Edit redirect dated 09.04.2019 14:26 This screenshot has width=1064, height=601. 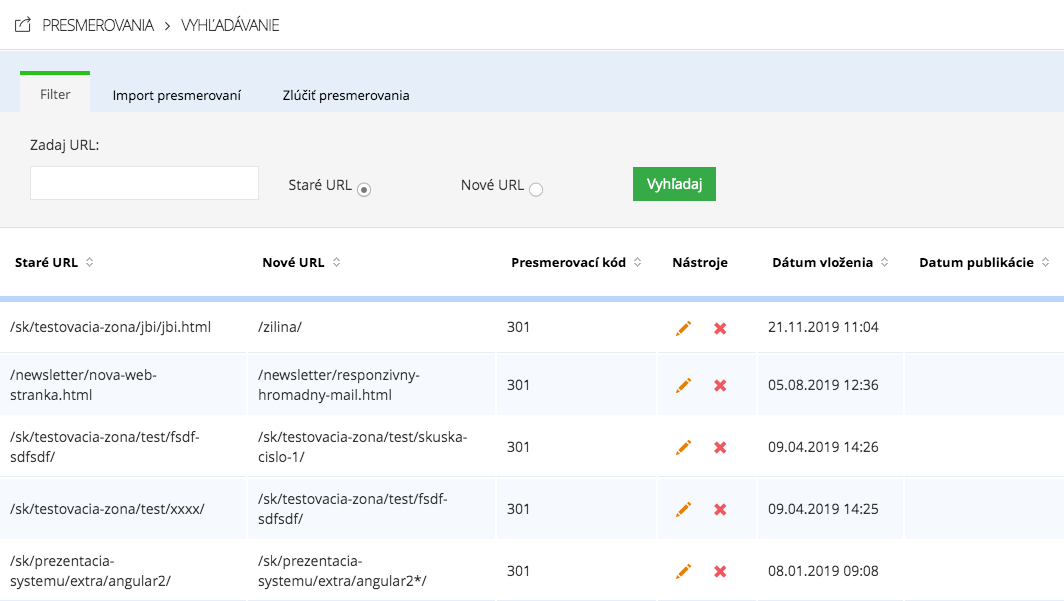tap(684, 447)
